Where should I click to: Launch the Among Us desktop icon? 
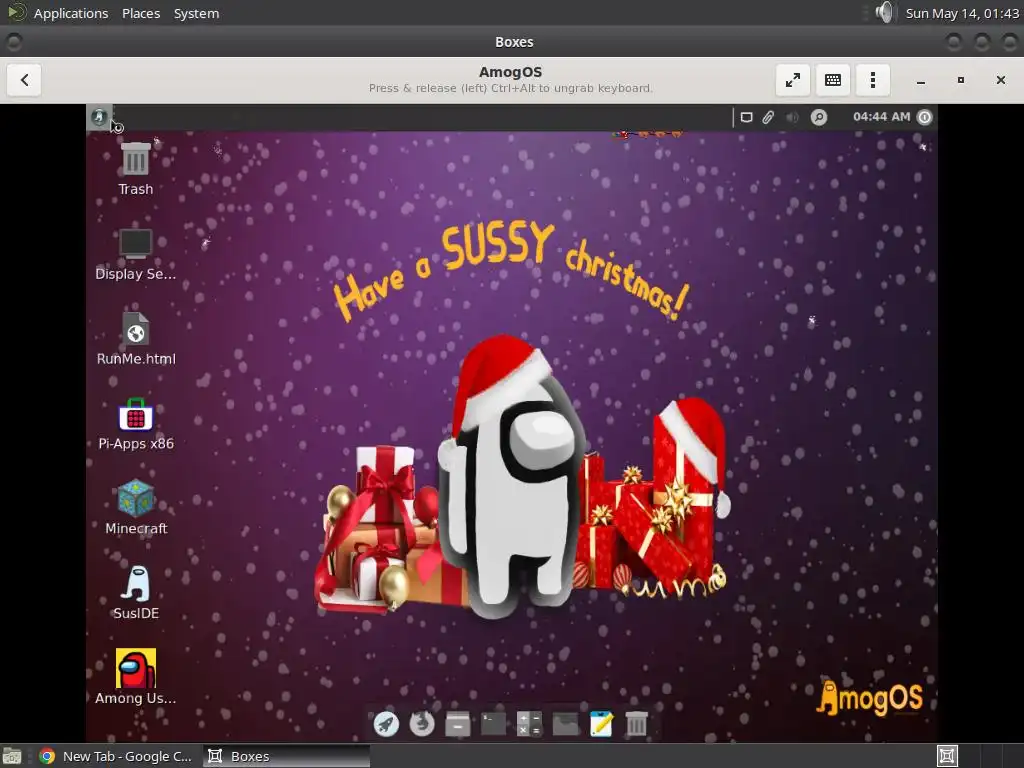(x=135, y=668)
